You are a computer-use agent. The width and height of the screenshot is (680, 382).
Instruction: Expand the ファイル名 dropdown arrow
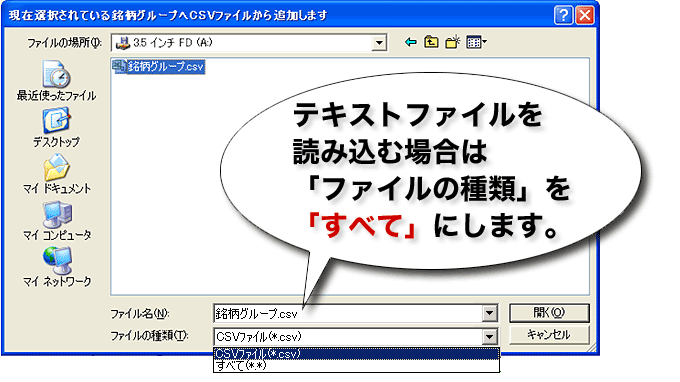coord(489,313)
